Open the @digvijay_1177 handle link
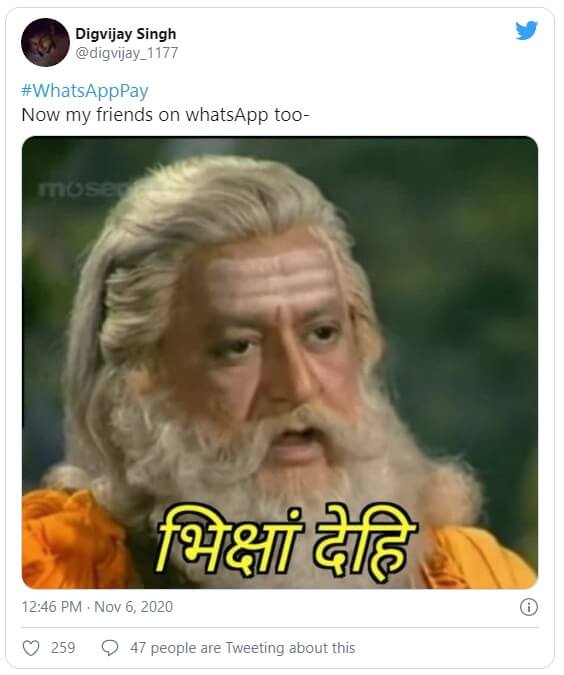This screenshot has height=675, width=564. [127, 53]
